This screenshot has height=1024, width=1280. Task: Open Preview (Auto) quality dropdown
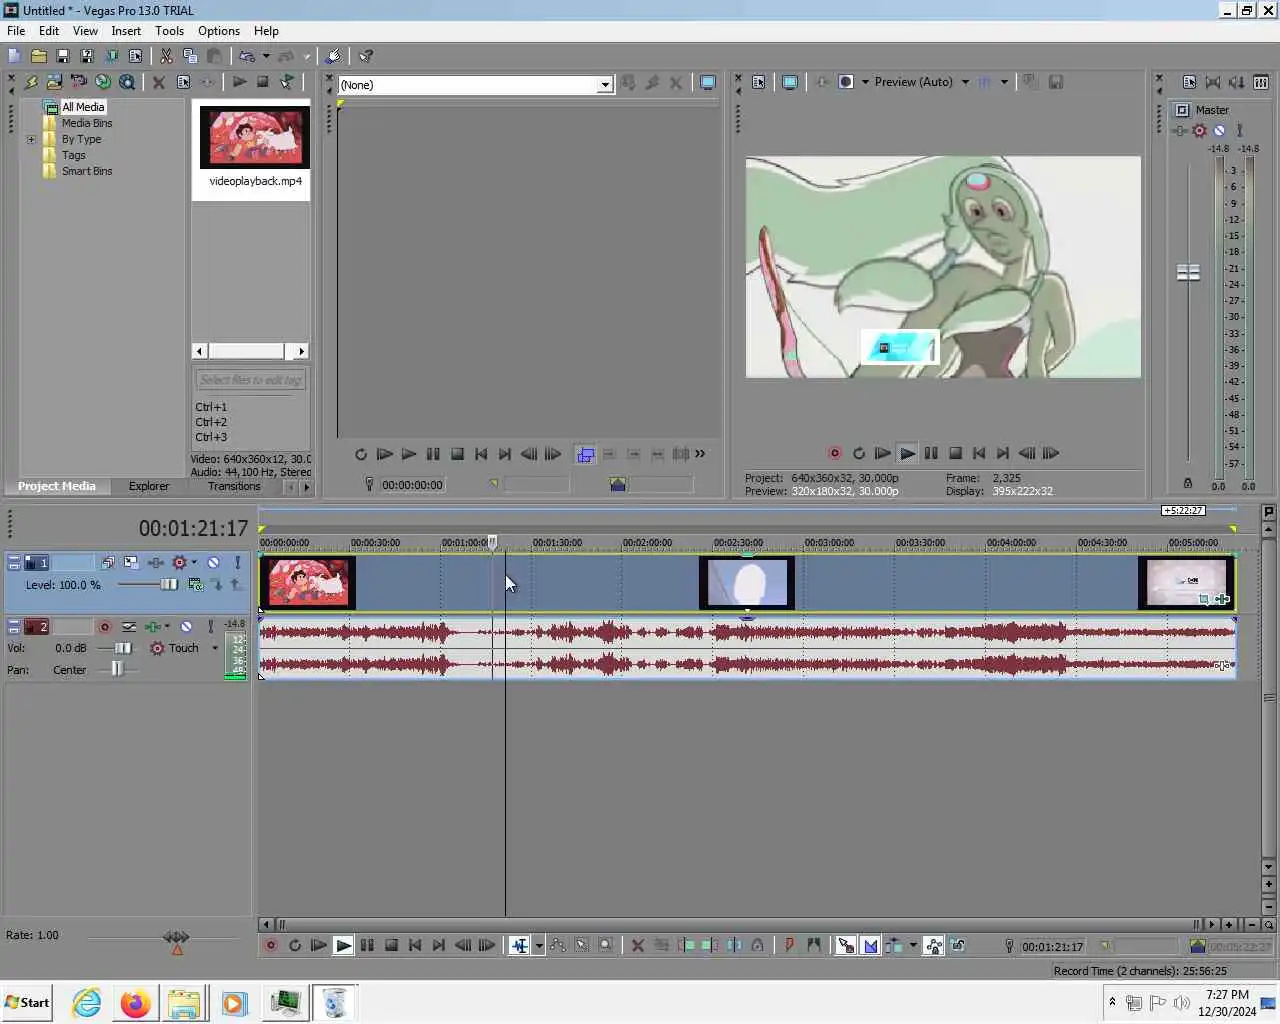click(965, 82)
